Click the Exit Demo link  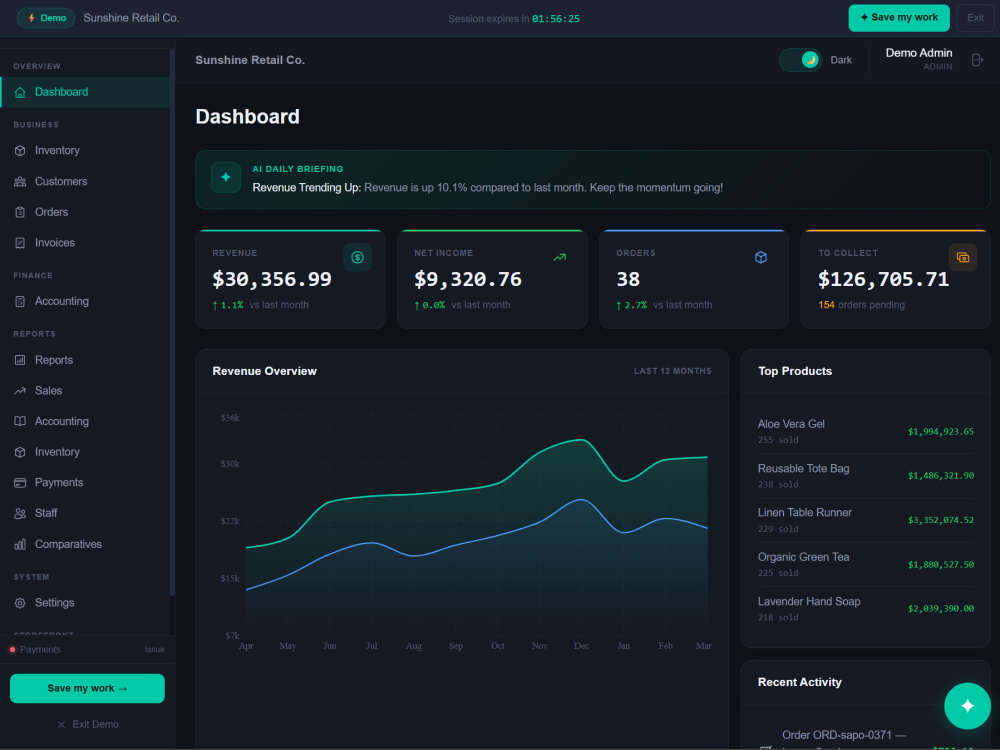coord(88,724)
